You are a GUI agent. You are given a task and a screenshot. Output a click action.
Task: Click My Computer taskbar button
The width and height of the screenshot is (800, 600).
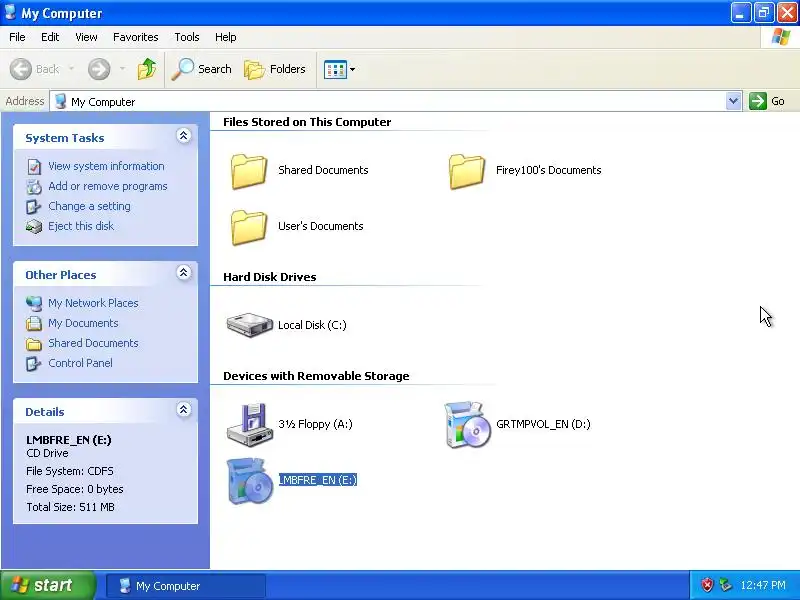(x=186, y=586)
